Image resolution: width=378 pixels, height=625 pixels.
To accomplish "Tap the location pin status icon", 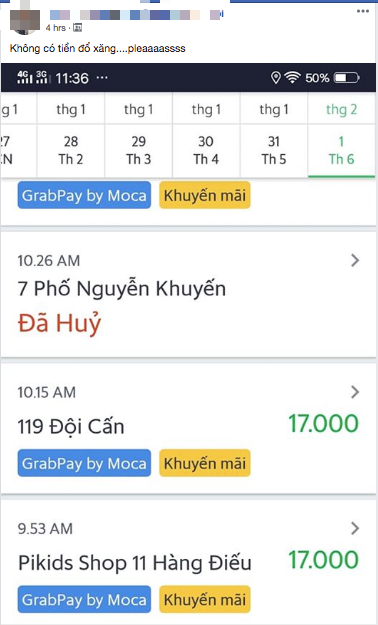I will (276, 77).
